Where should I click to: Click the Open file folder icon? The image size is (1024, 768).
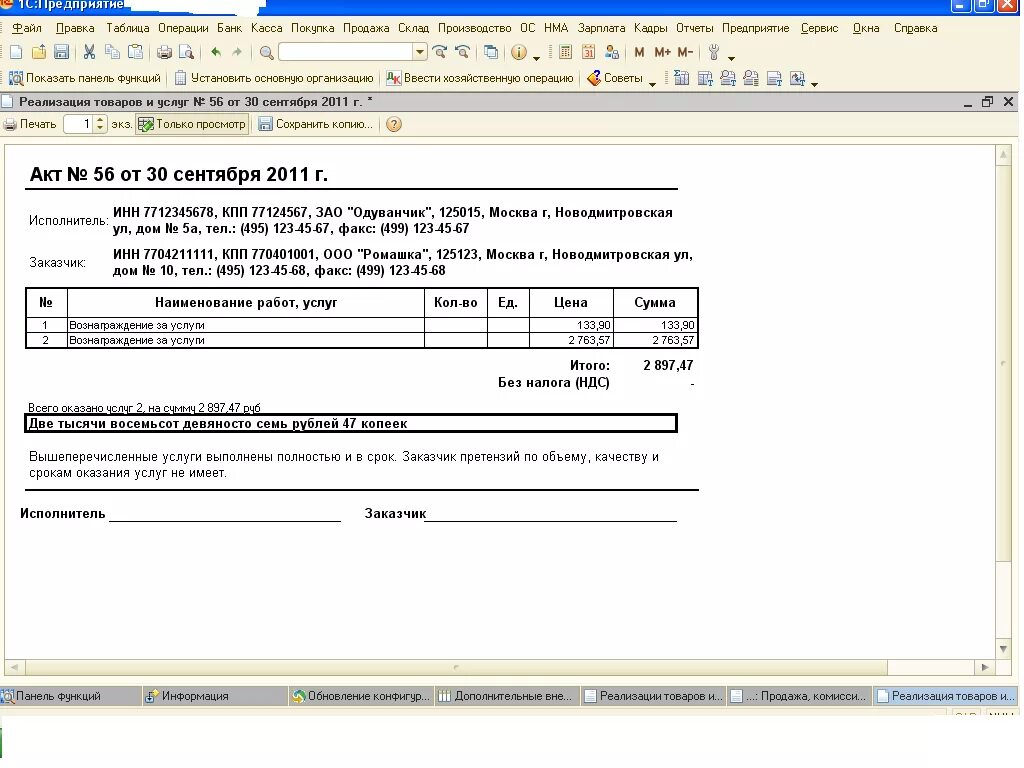pos(39,52)
